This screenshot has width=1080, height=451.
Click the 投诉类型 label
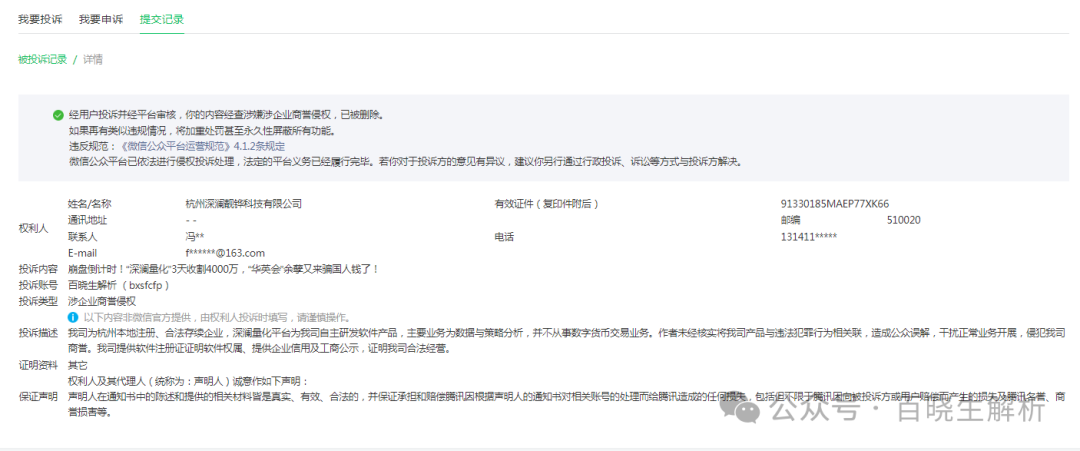[x=38, y=301]
